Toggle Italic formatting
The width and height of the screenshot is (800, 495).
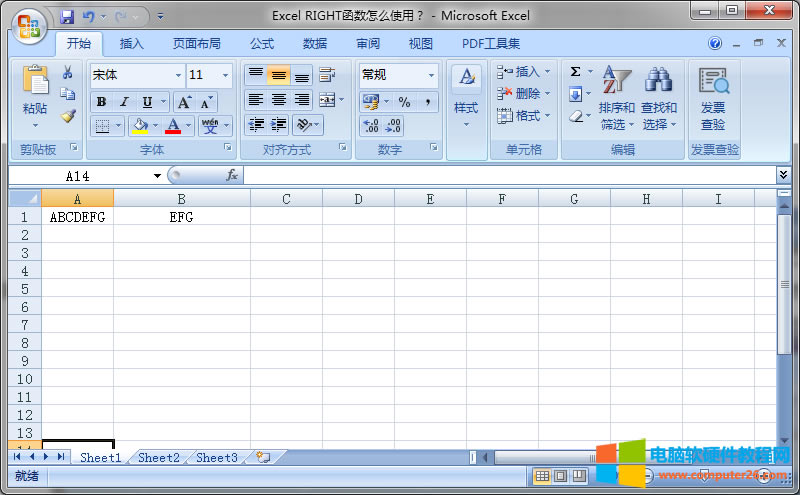coord(124,102)
